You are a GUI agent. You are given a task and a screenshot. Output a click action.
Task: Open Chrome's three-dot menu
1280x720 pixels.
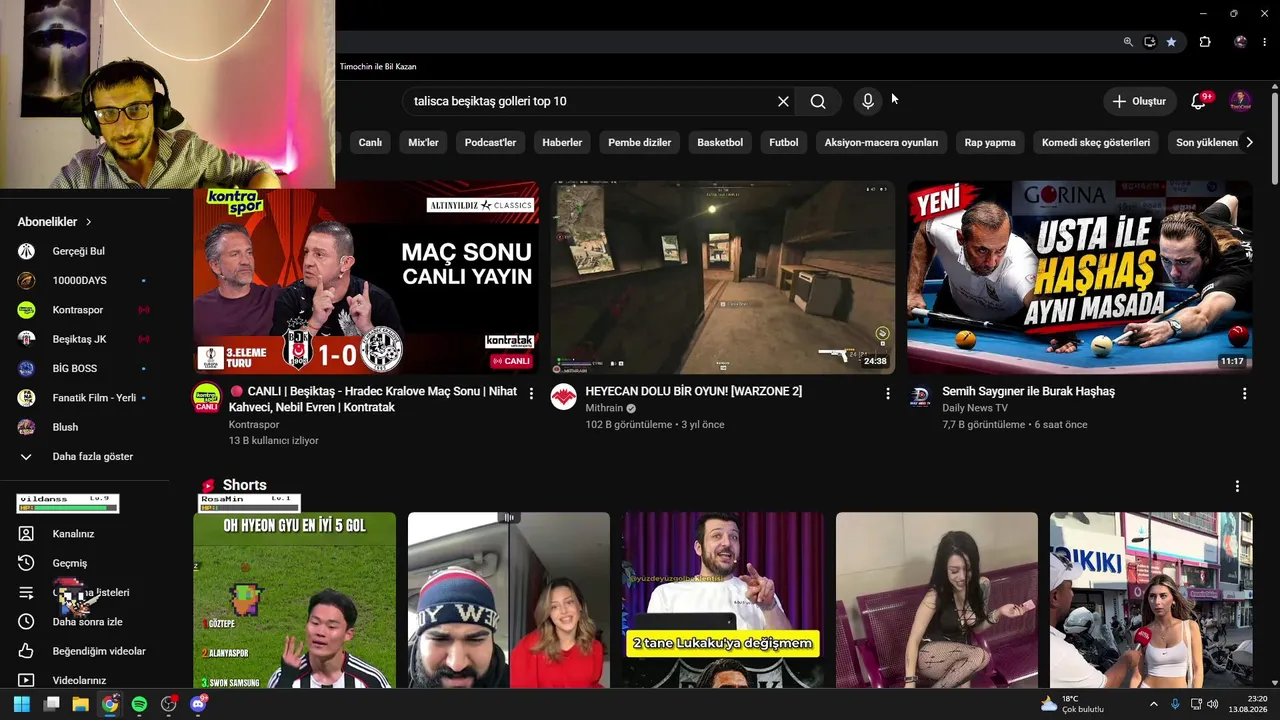click(x=1266, y=42)
